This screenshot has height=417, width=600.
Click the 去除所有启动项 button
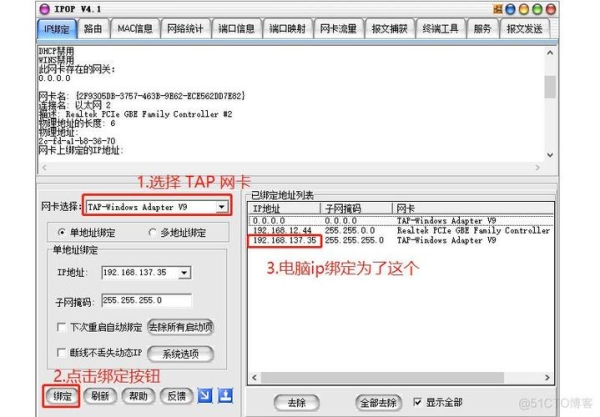point(181,327)
